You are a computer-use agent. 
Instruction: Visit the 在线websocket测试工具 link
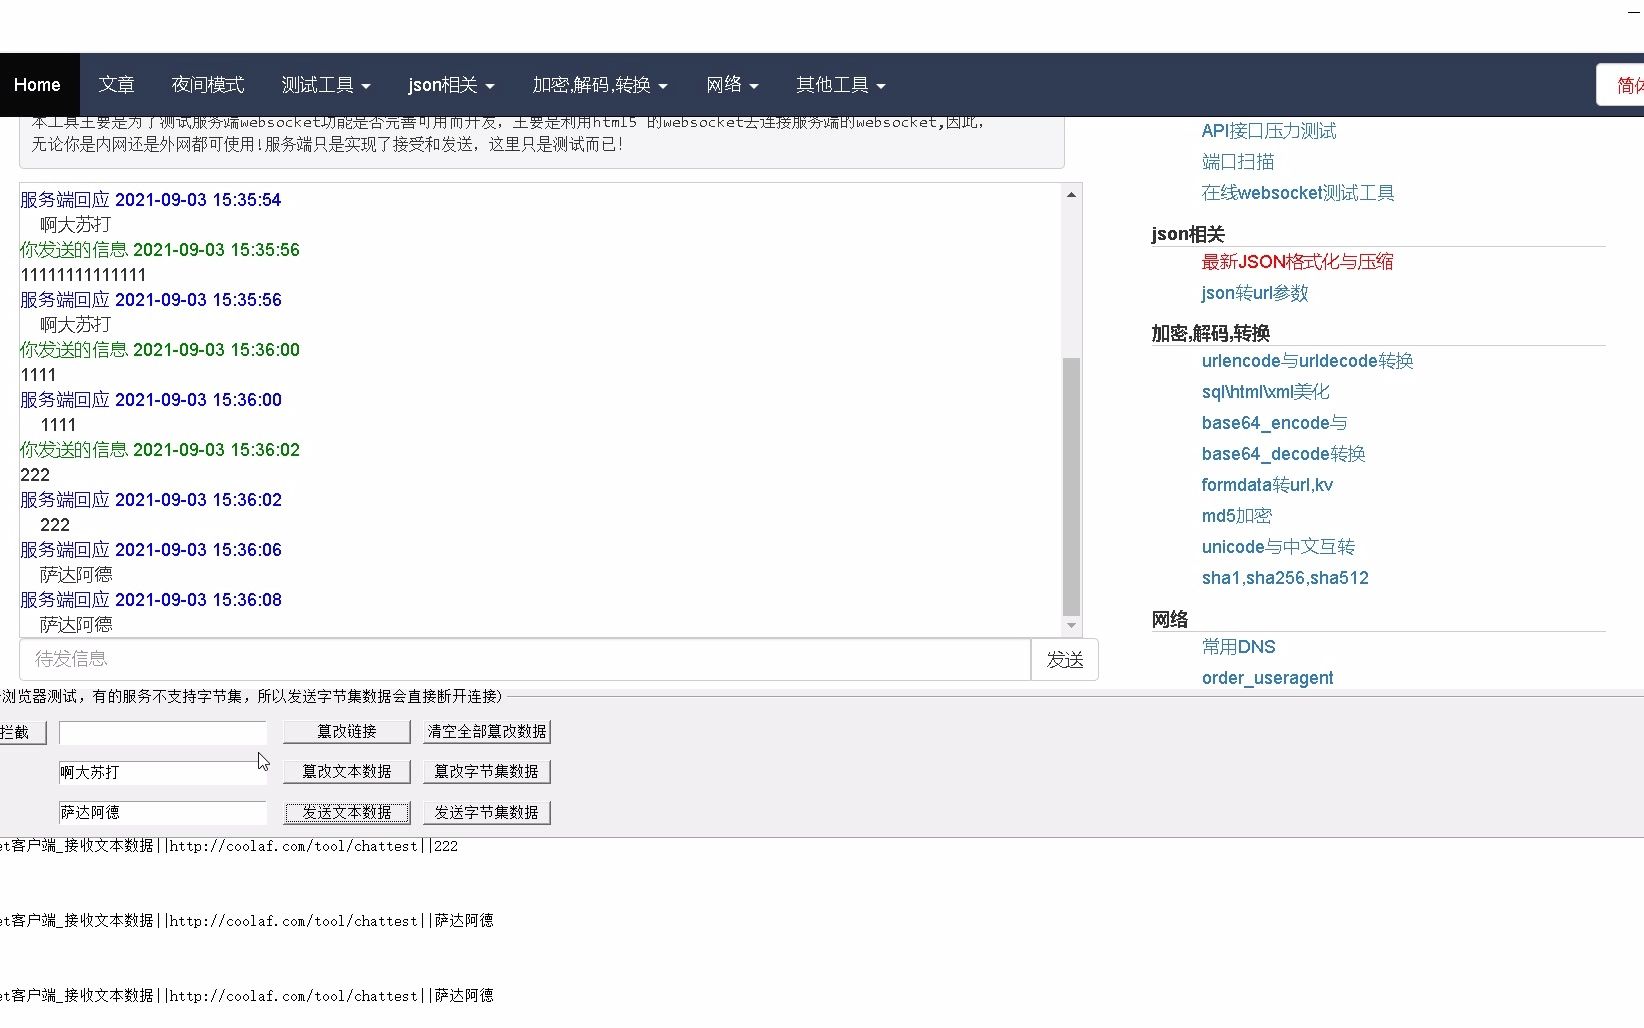[x=1297, y=192]
